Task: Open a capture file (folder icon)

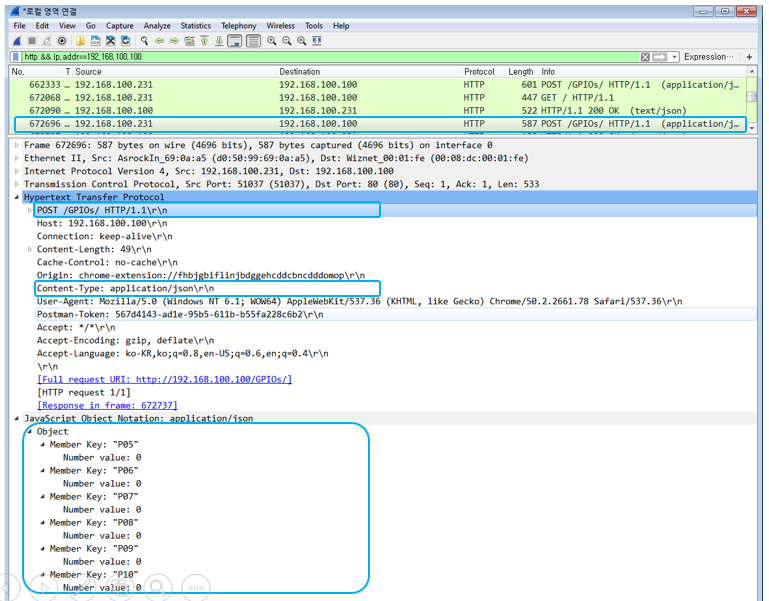Action: coord(80,41)
